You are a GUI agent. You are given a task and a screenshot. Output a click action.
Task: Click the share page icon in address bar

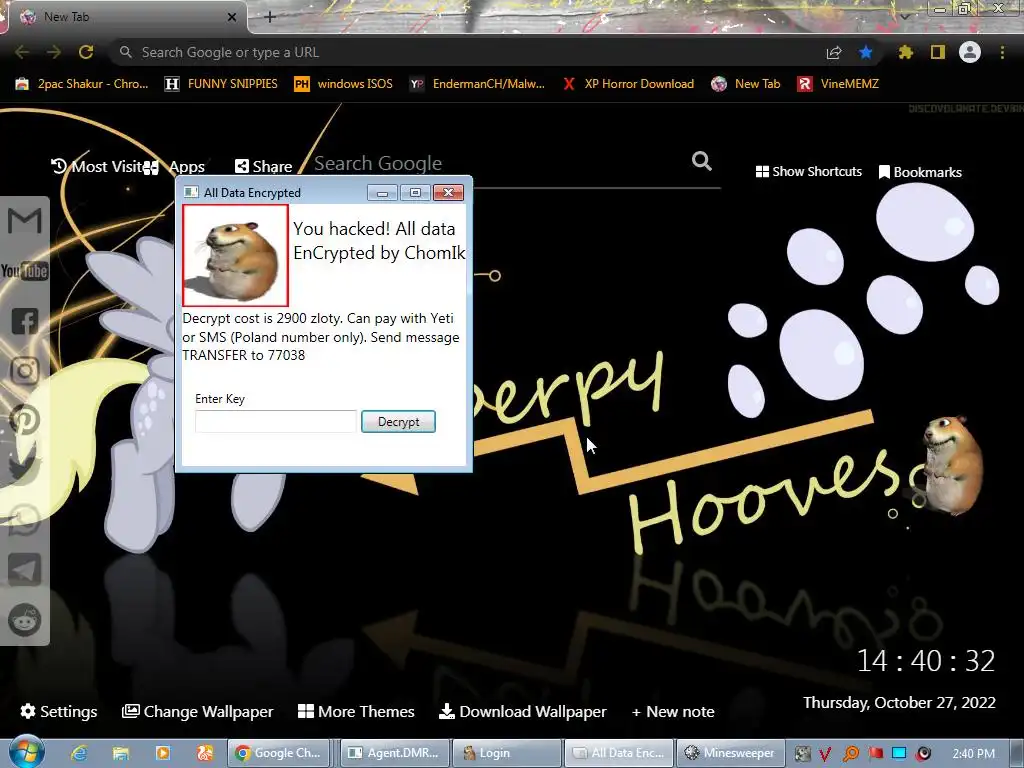click(x=834, y=52)
